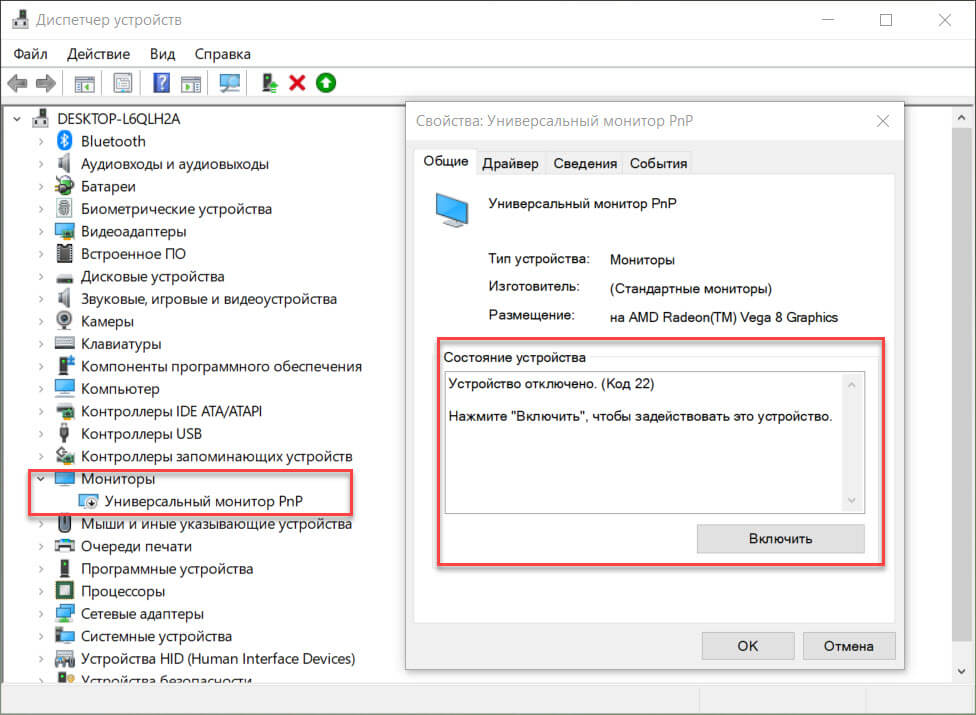The height and width of the screenshot is (715, 976).
Task: Click the Show/Hide console tree icon
Action: [84, 82]
